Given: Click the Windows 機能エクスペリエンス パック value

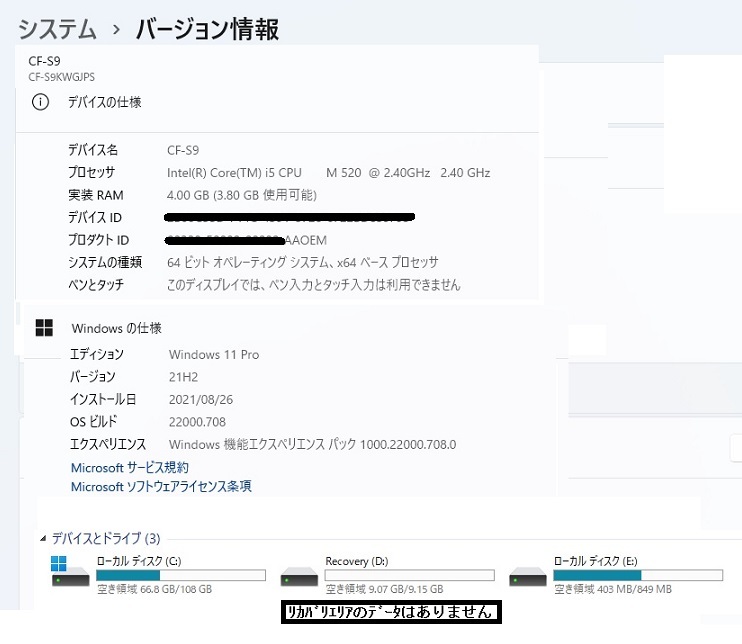Looking at the screenshot, I should [x=312, y=444].
